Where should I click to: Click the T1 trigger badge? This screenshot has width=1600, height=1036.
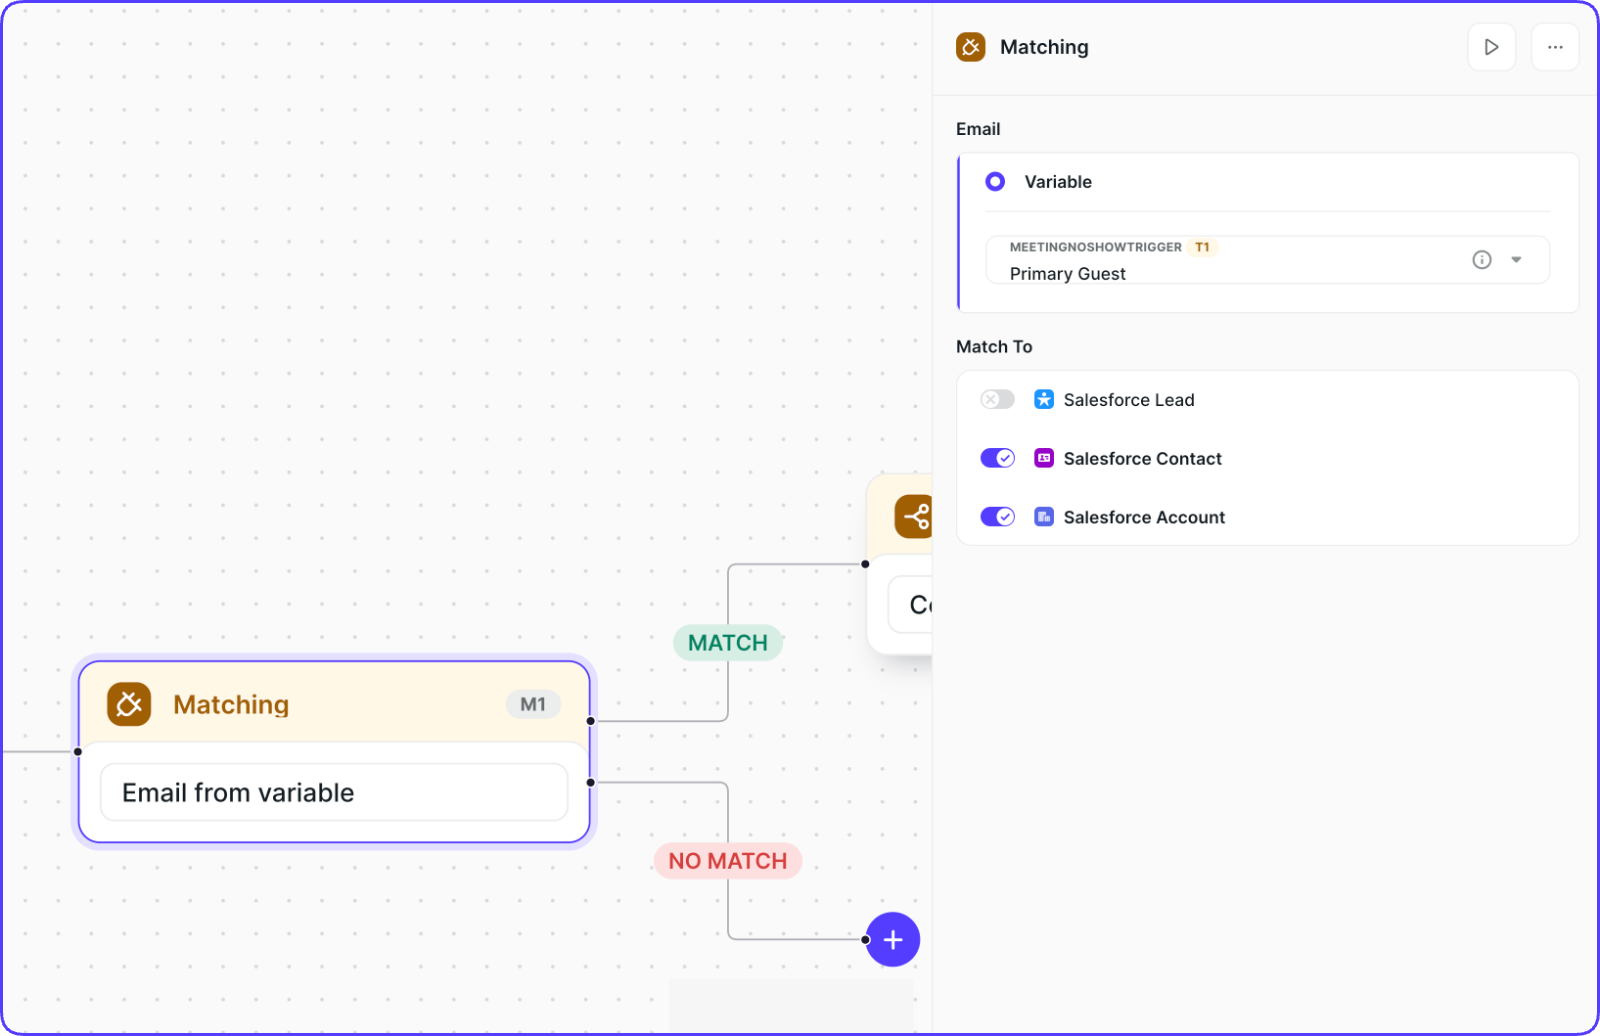[x=1202, y=247]
